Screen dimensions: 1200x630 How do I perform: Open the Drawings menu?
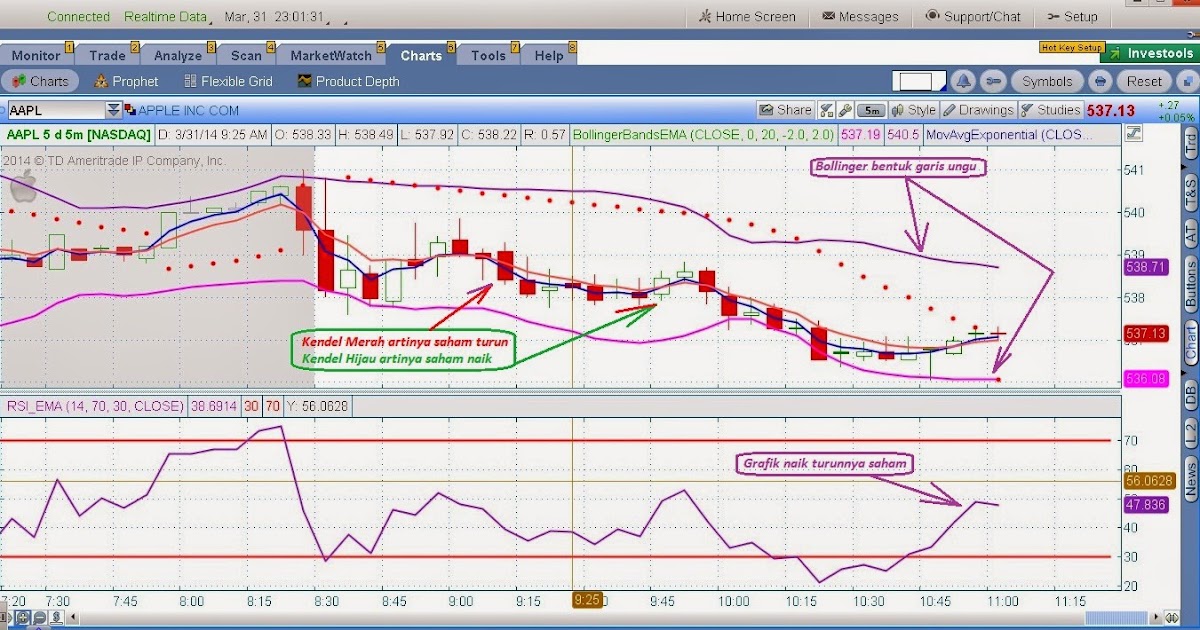coord(979,110)
